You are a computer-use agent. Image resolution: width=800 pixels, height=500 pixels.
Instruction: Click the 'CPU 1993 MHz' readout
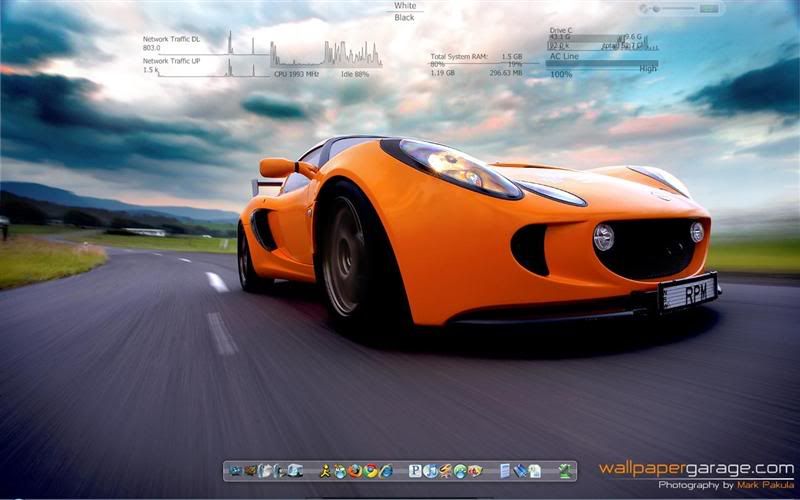[296, 74]
